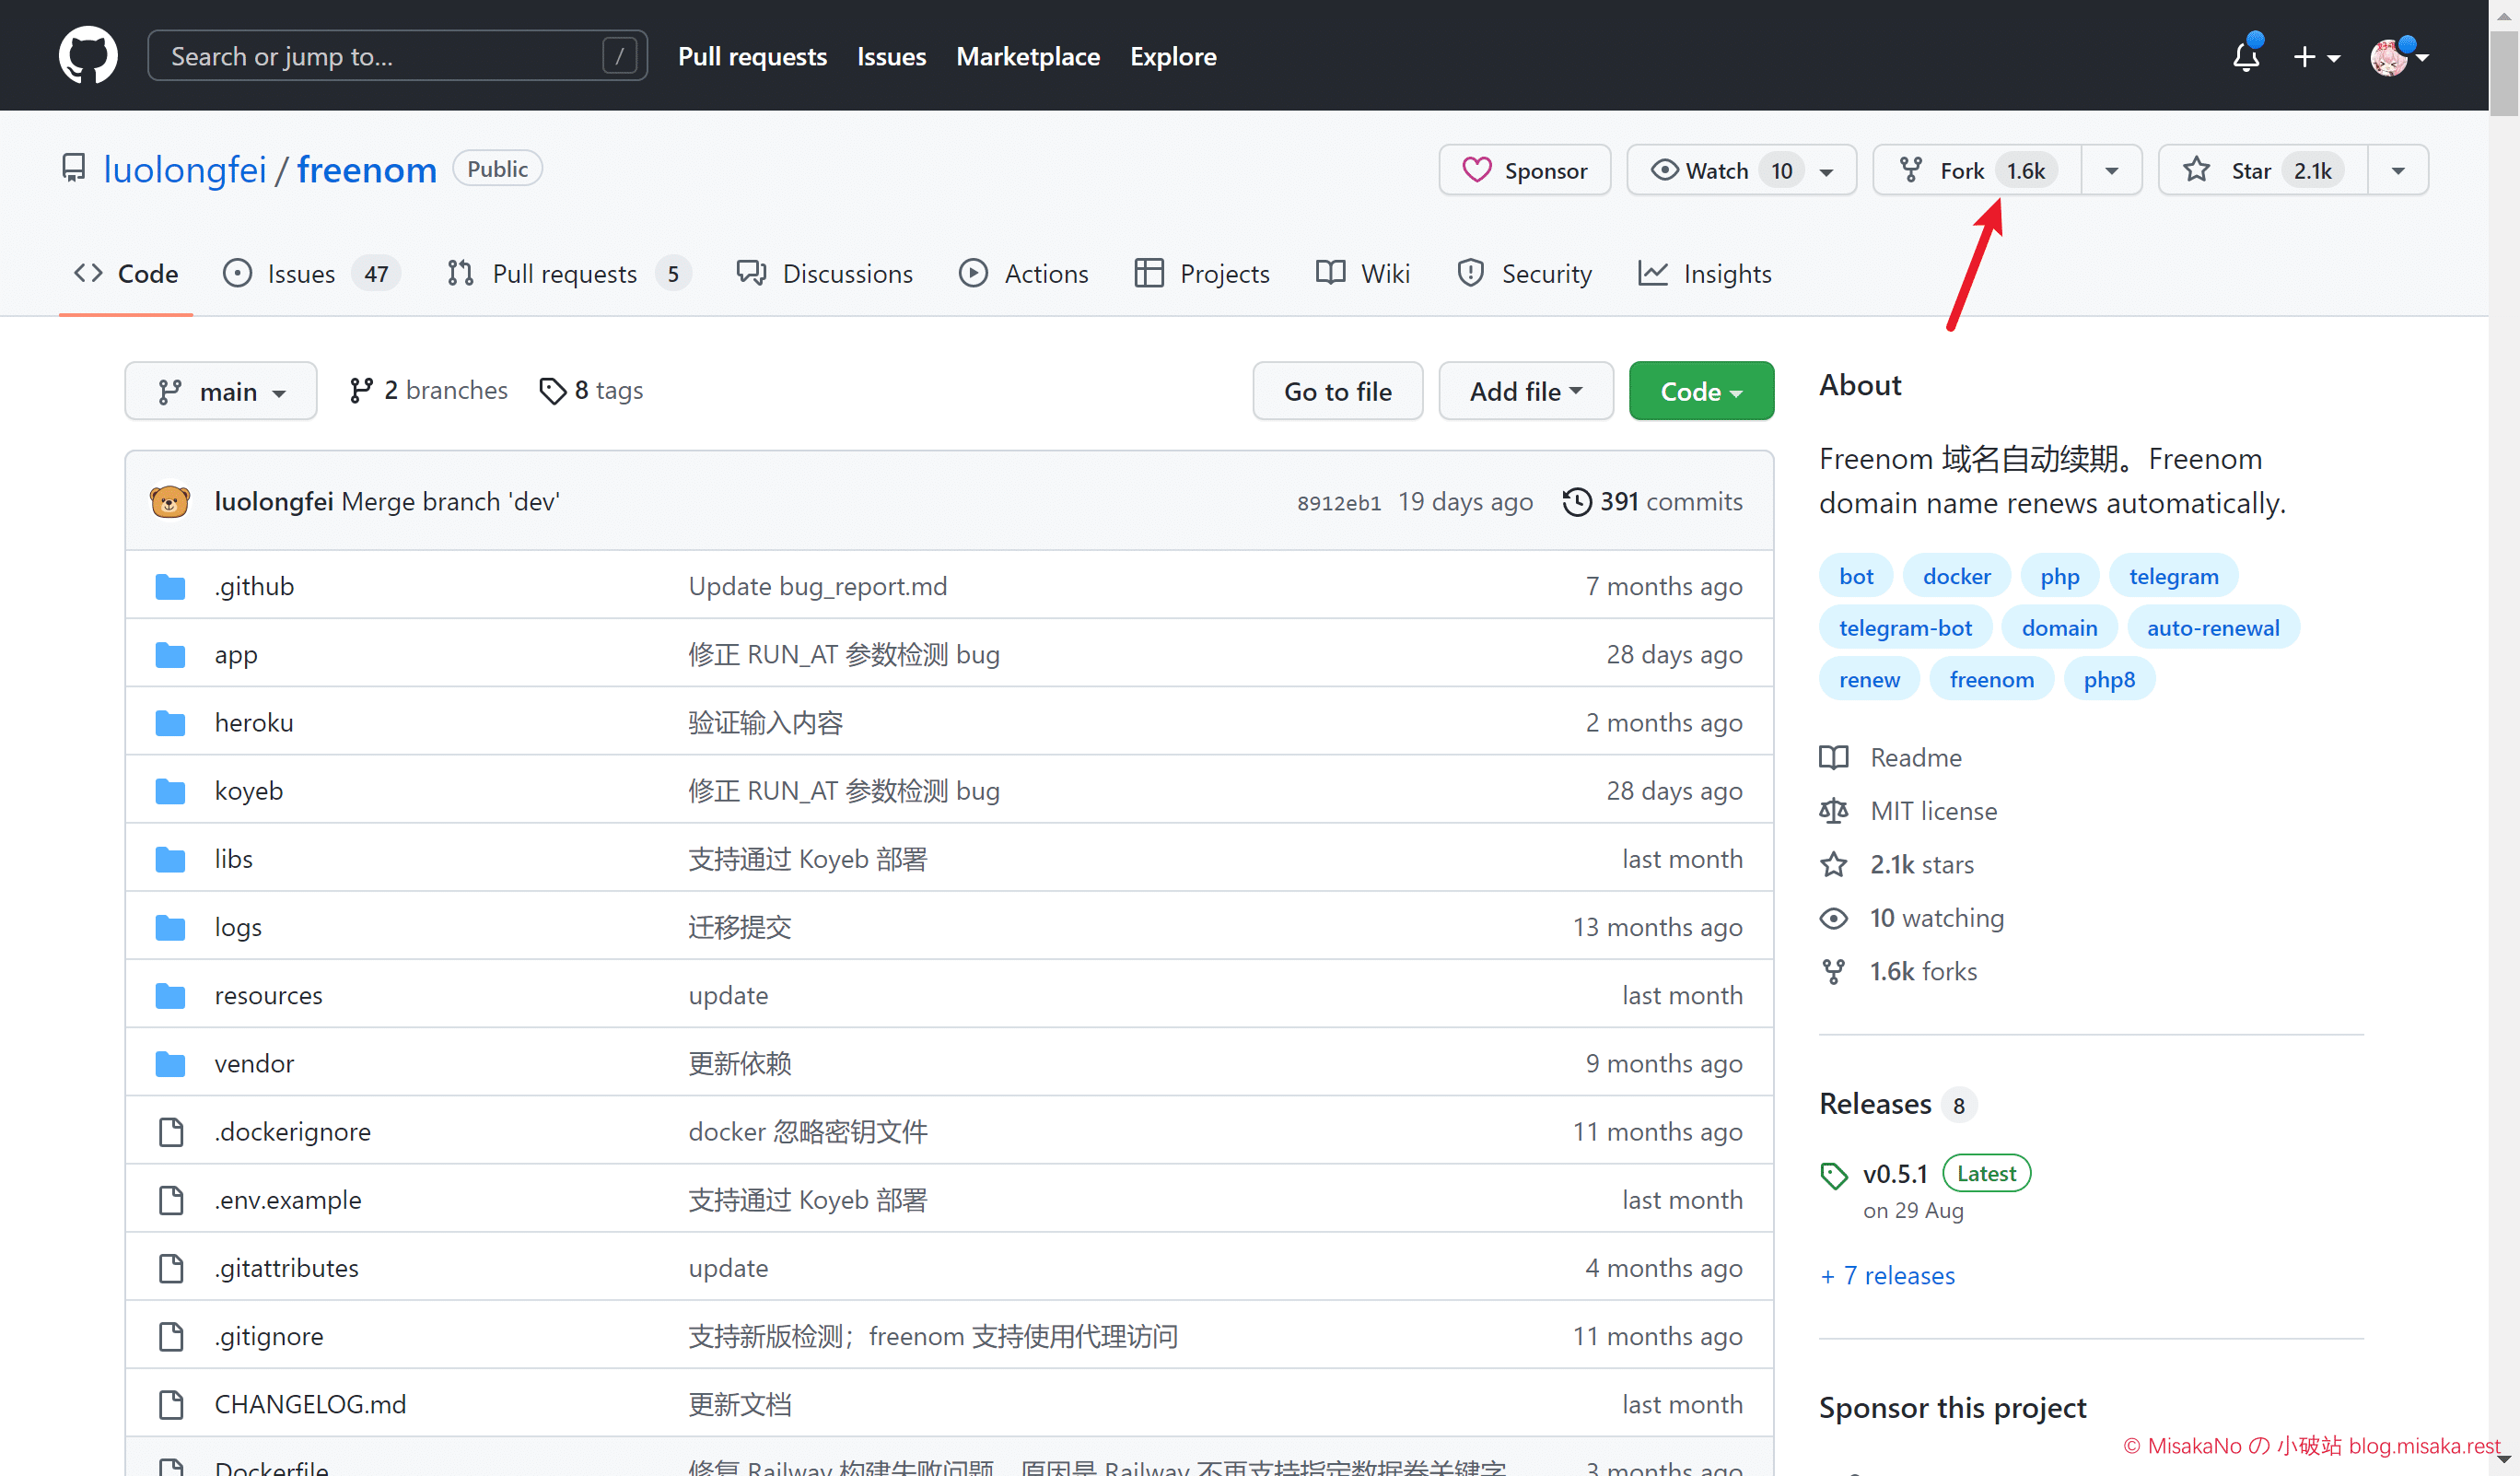Open the notifications bell
This screenshot has width=2520, height=1476.
click(2245, 56)
